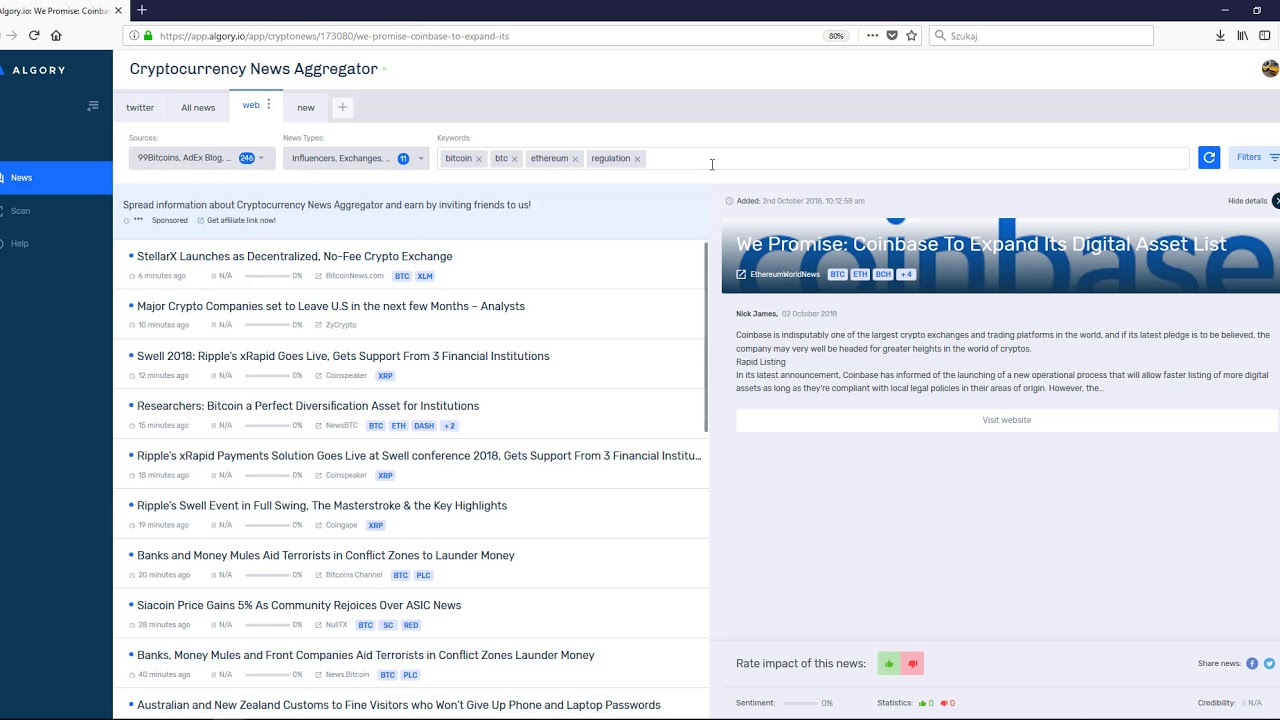Open Researchers Bitcoin Diversification Asset article
The image size is (1280, 720).
coord(308,406)
